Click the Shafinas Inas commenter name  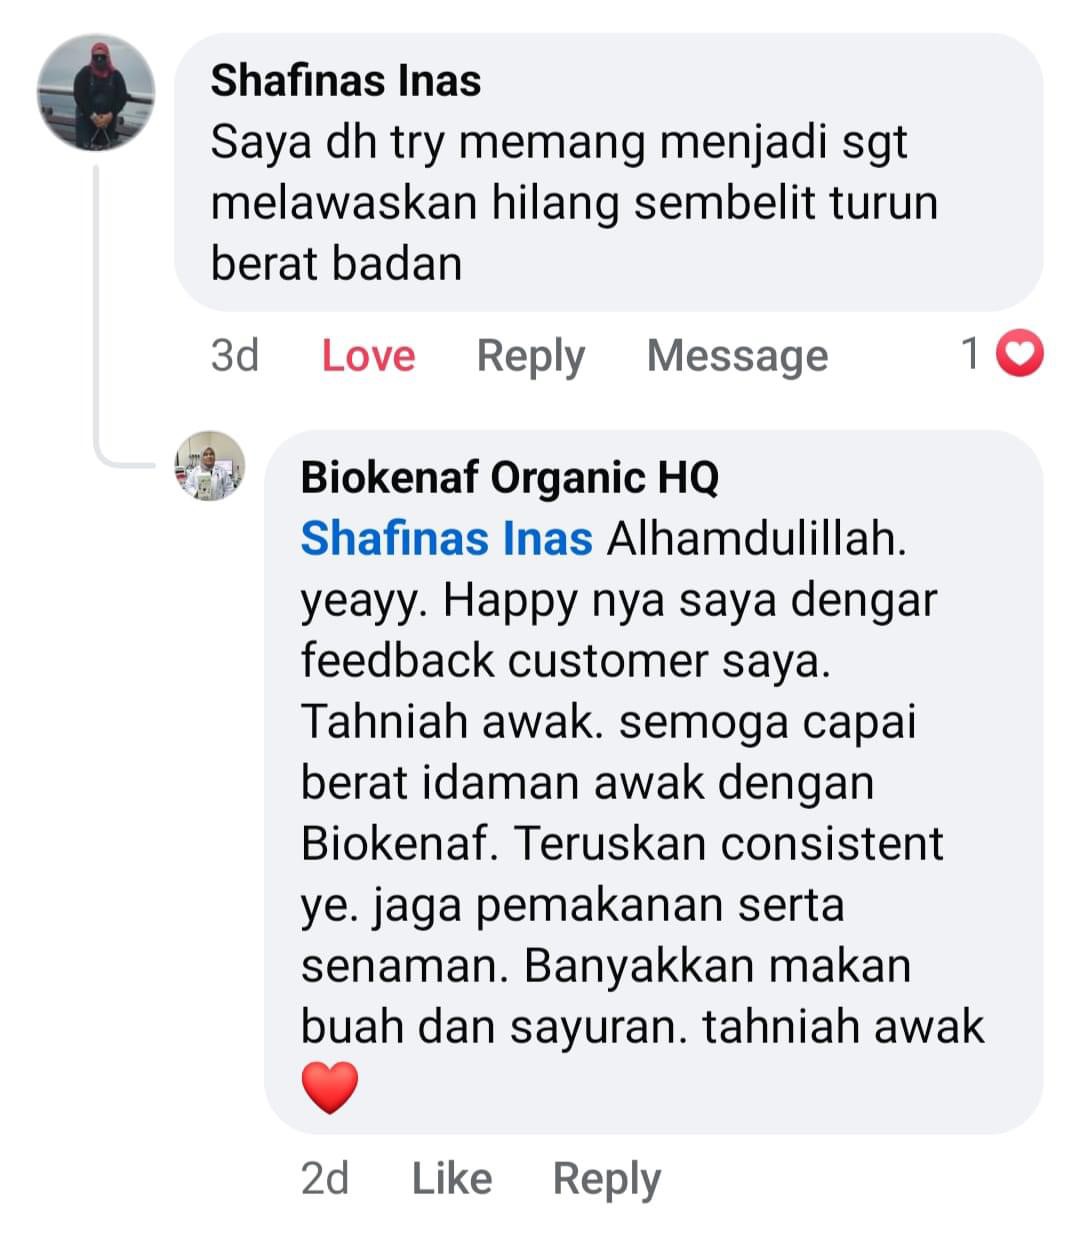tap(345, 80)
